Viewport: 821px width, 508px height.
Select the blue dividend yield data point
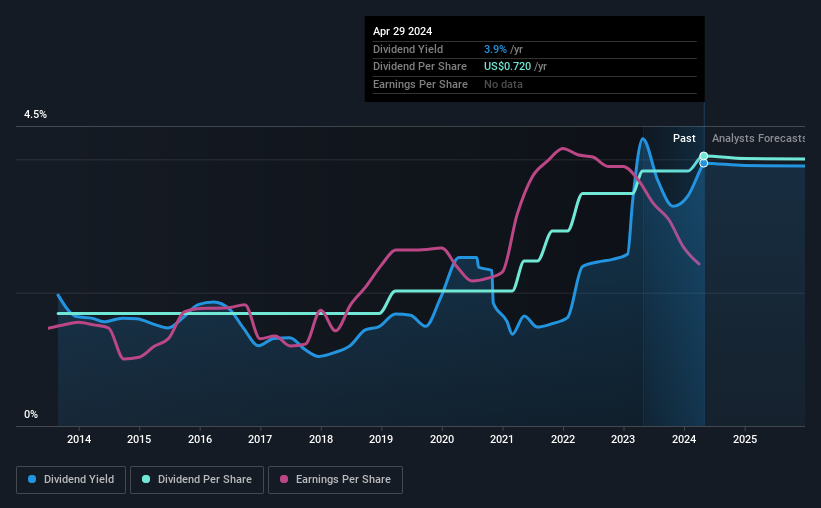704,163
